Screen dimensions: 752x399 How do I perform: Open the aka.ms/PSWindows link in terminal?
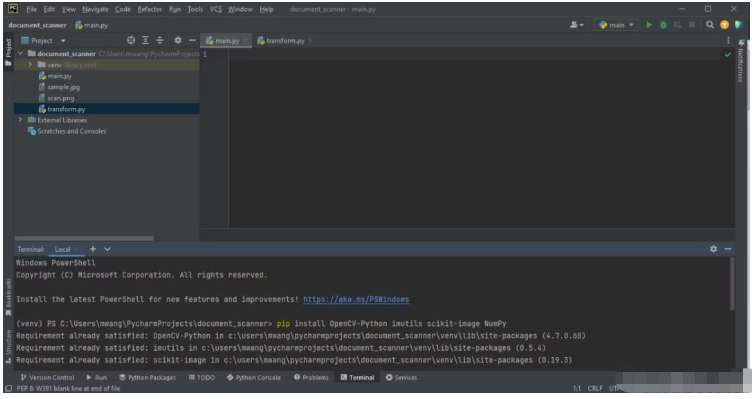pos(356,299)
